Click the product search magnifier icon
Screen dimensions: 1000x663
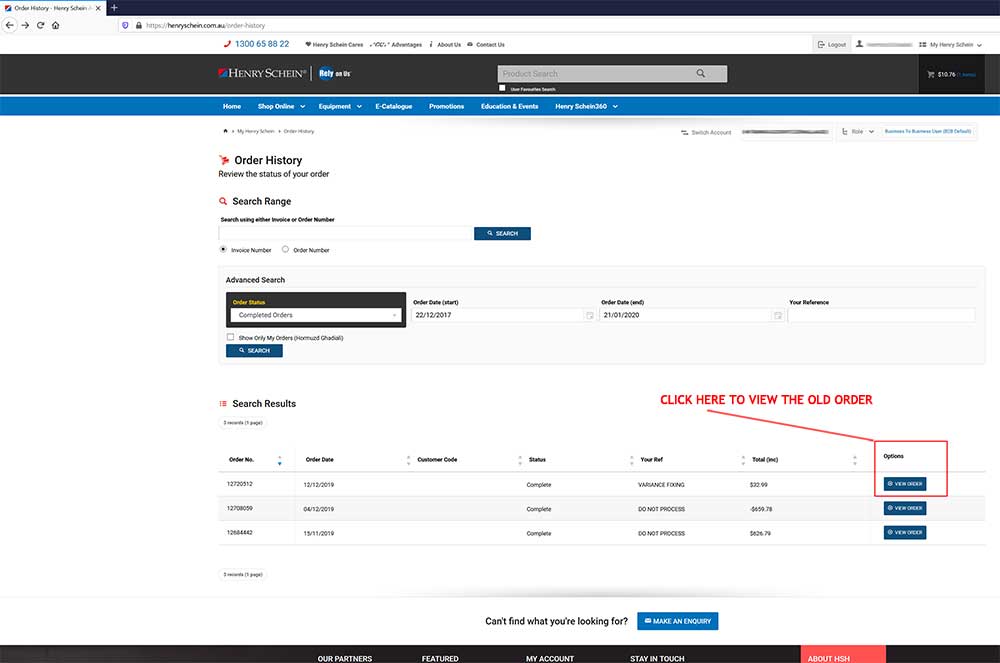[701, 74]
